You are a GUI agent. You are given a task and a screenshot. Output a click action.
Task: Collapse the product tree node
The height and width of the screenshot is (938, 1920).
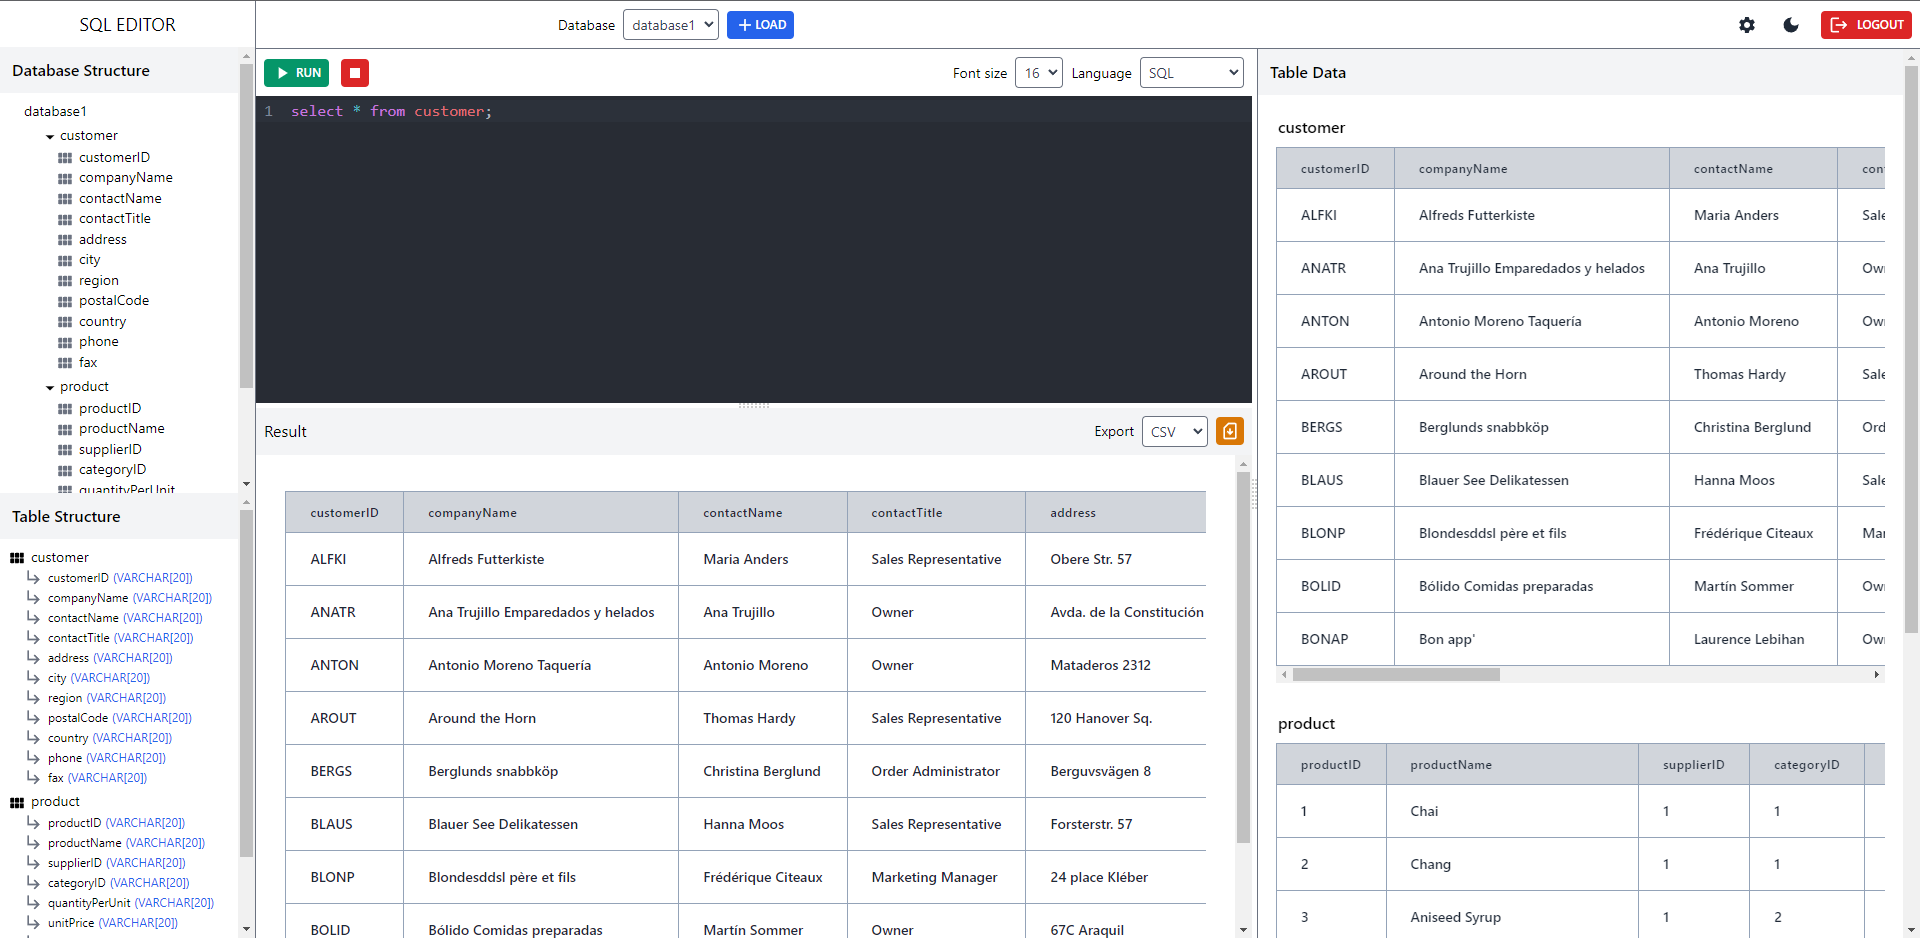point(50,387)
